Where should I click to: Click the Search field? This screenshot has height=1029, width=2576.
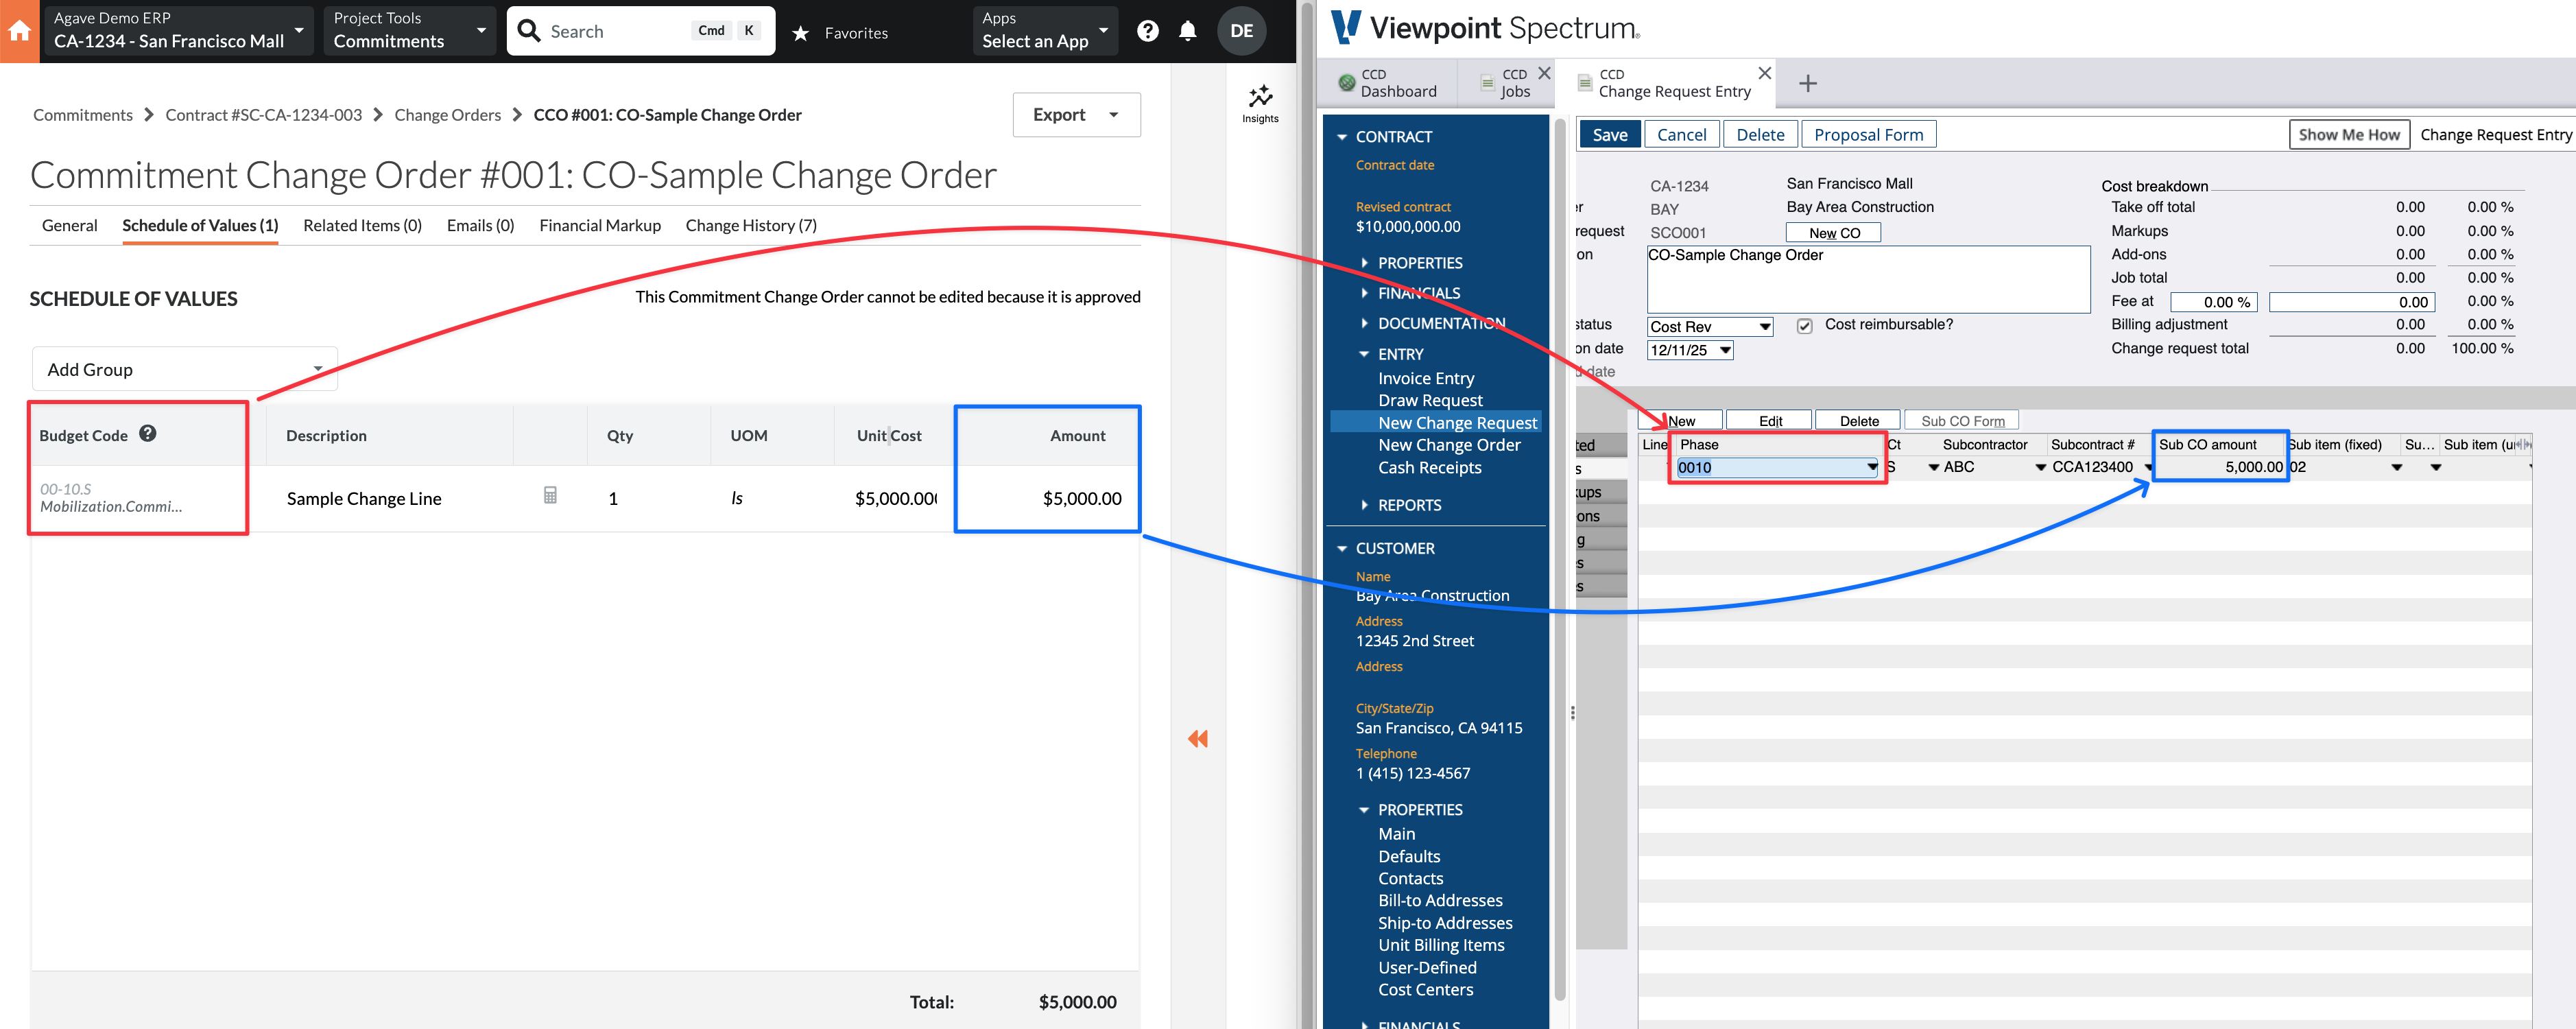pyautogui.click(x=620, y=31)
